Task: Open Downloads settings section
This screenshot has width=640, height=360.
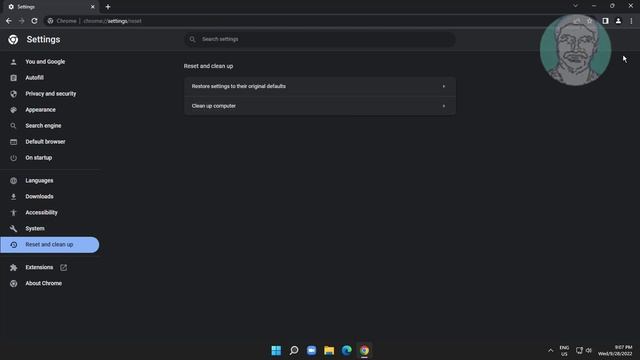Action: (x=39, y=196)
